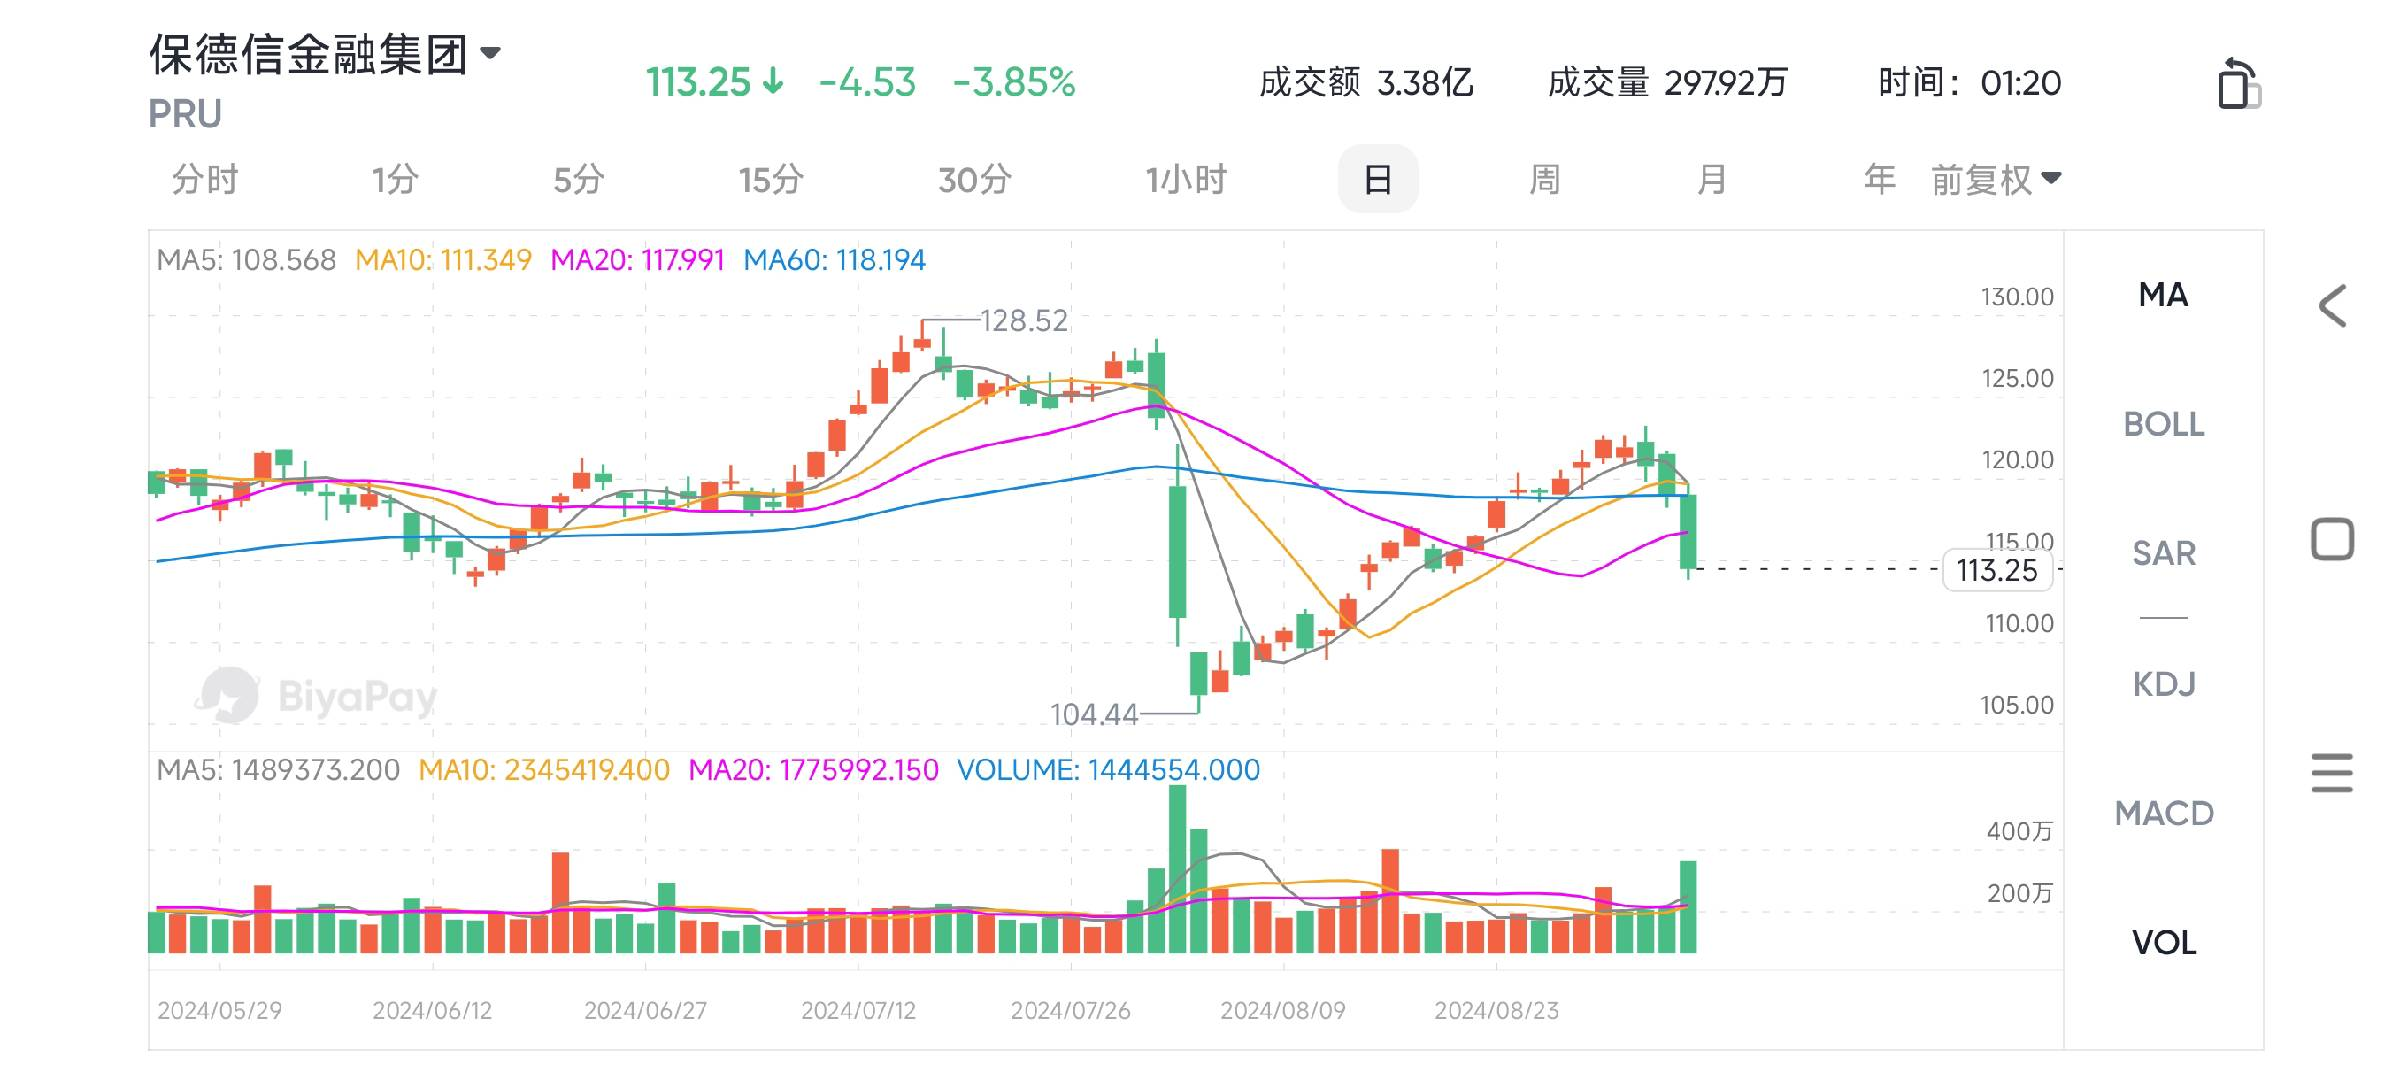
Task: Choose the MACD sub-indicator
Action: (x=2163, y=813)
